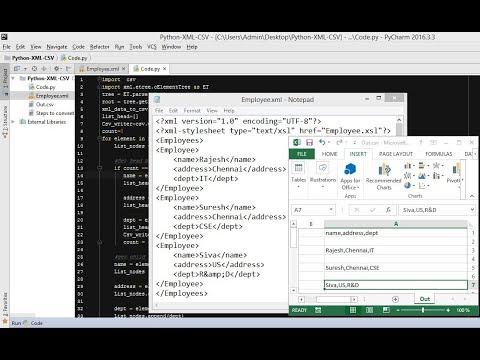Screen dimensions: 480x360
Task: Click the Insert Function fx icon
Action: [x=388, y=210]
